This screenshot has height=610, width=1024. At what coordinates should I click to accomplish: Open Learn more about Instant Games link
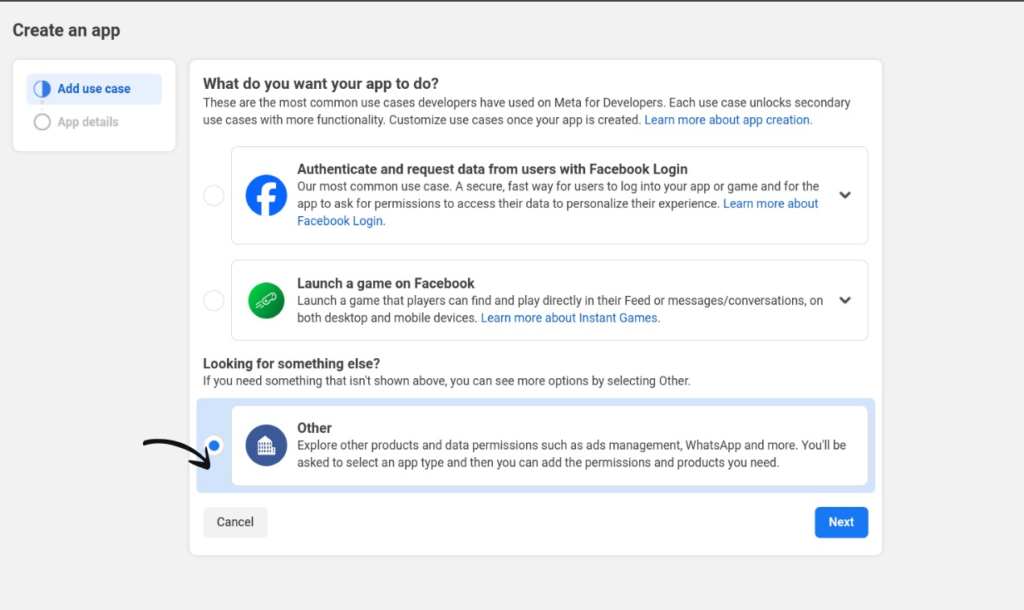point(570,318)
